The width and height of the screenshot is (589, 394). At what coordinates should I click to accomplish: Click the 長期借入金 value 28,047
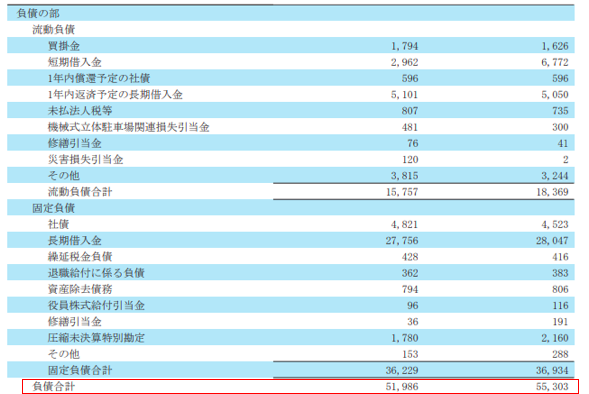click(x=552, y=241)
